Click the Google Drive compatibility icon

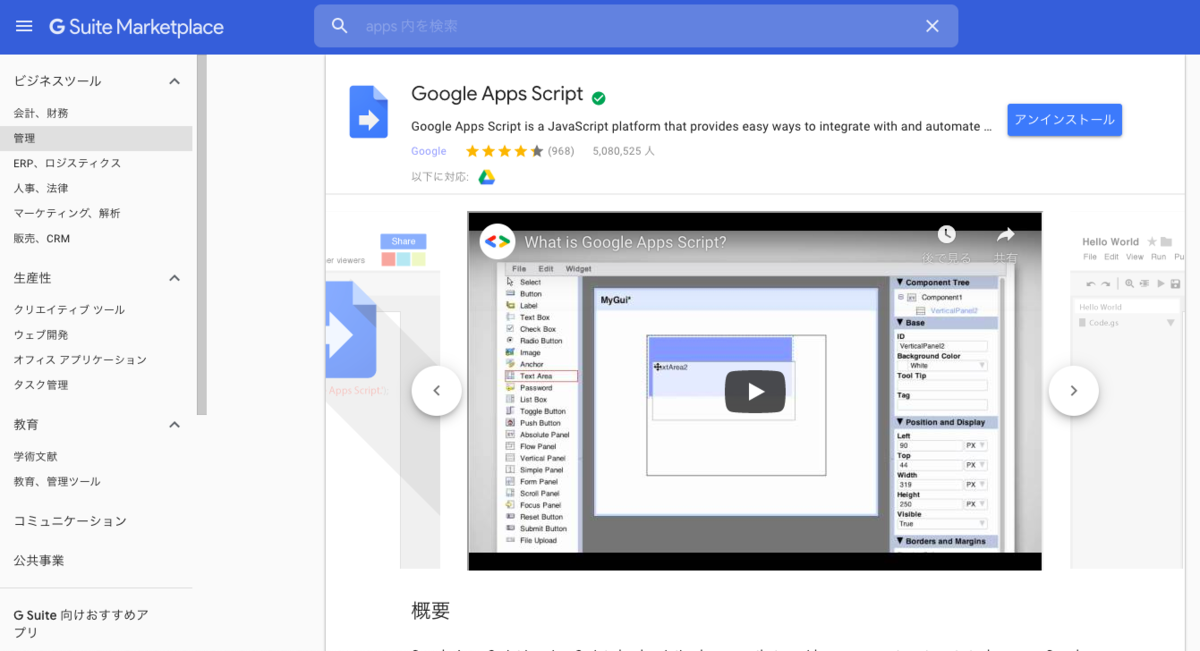(x=486, y=177)
